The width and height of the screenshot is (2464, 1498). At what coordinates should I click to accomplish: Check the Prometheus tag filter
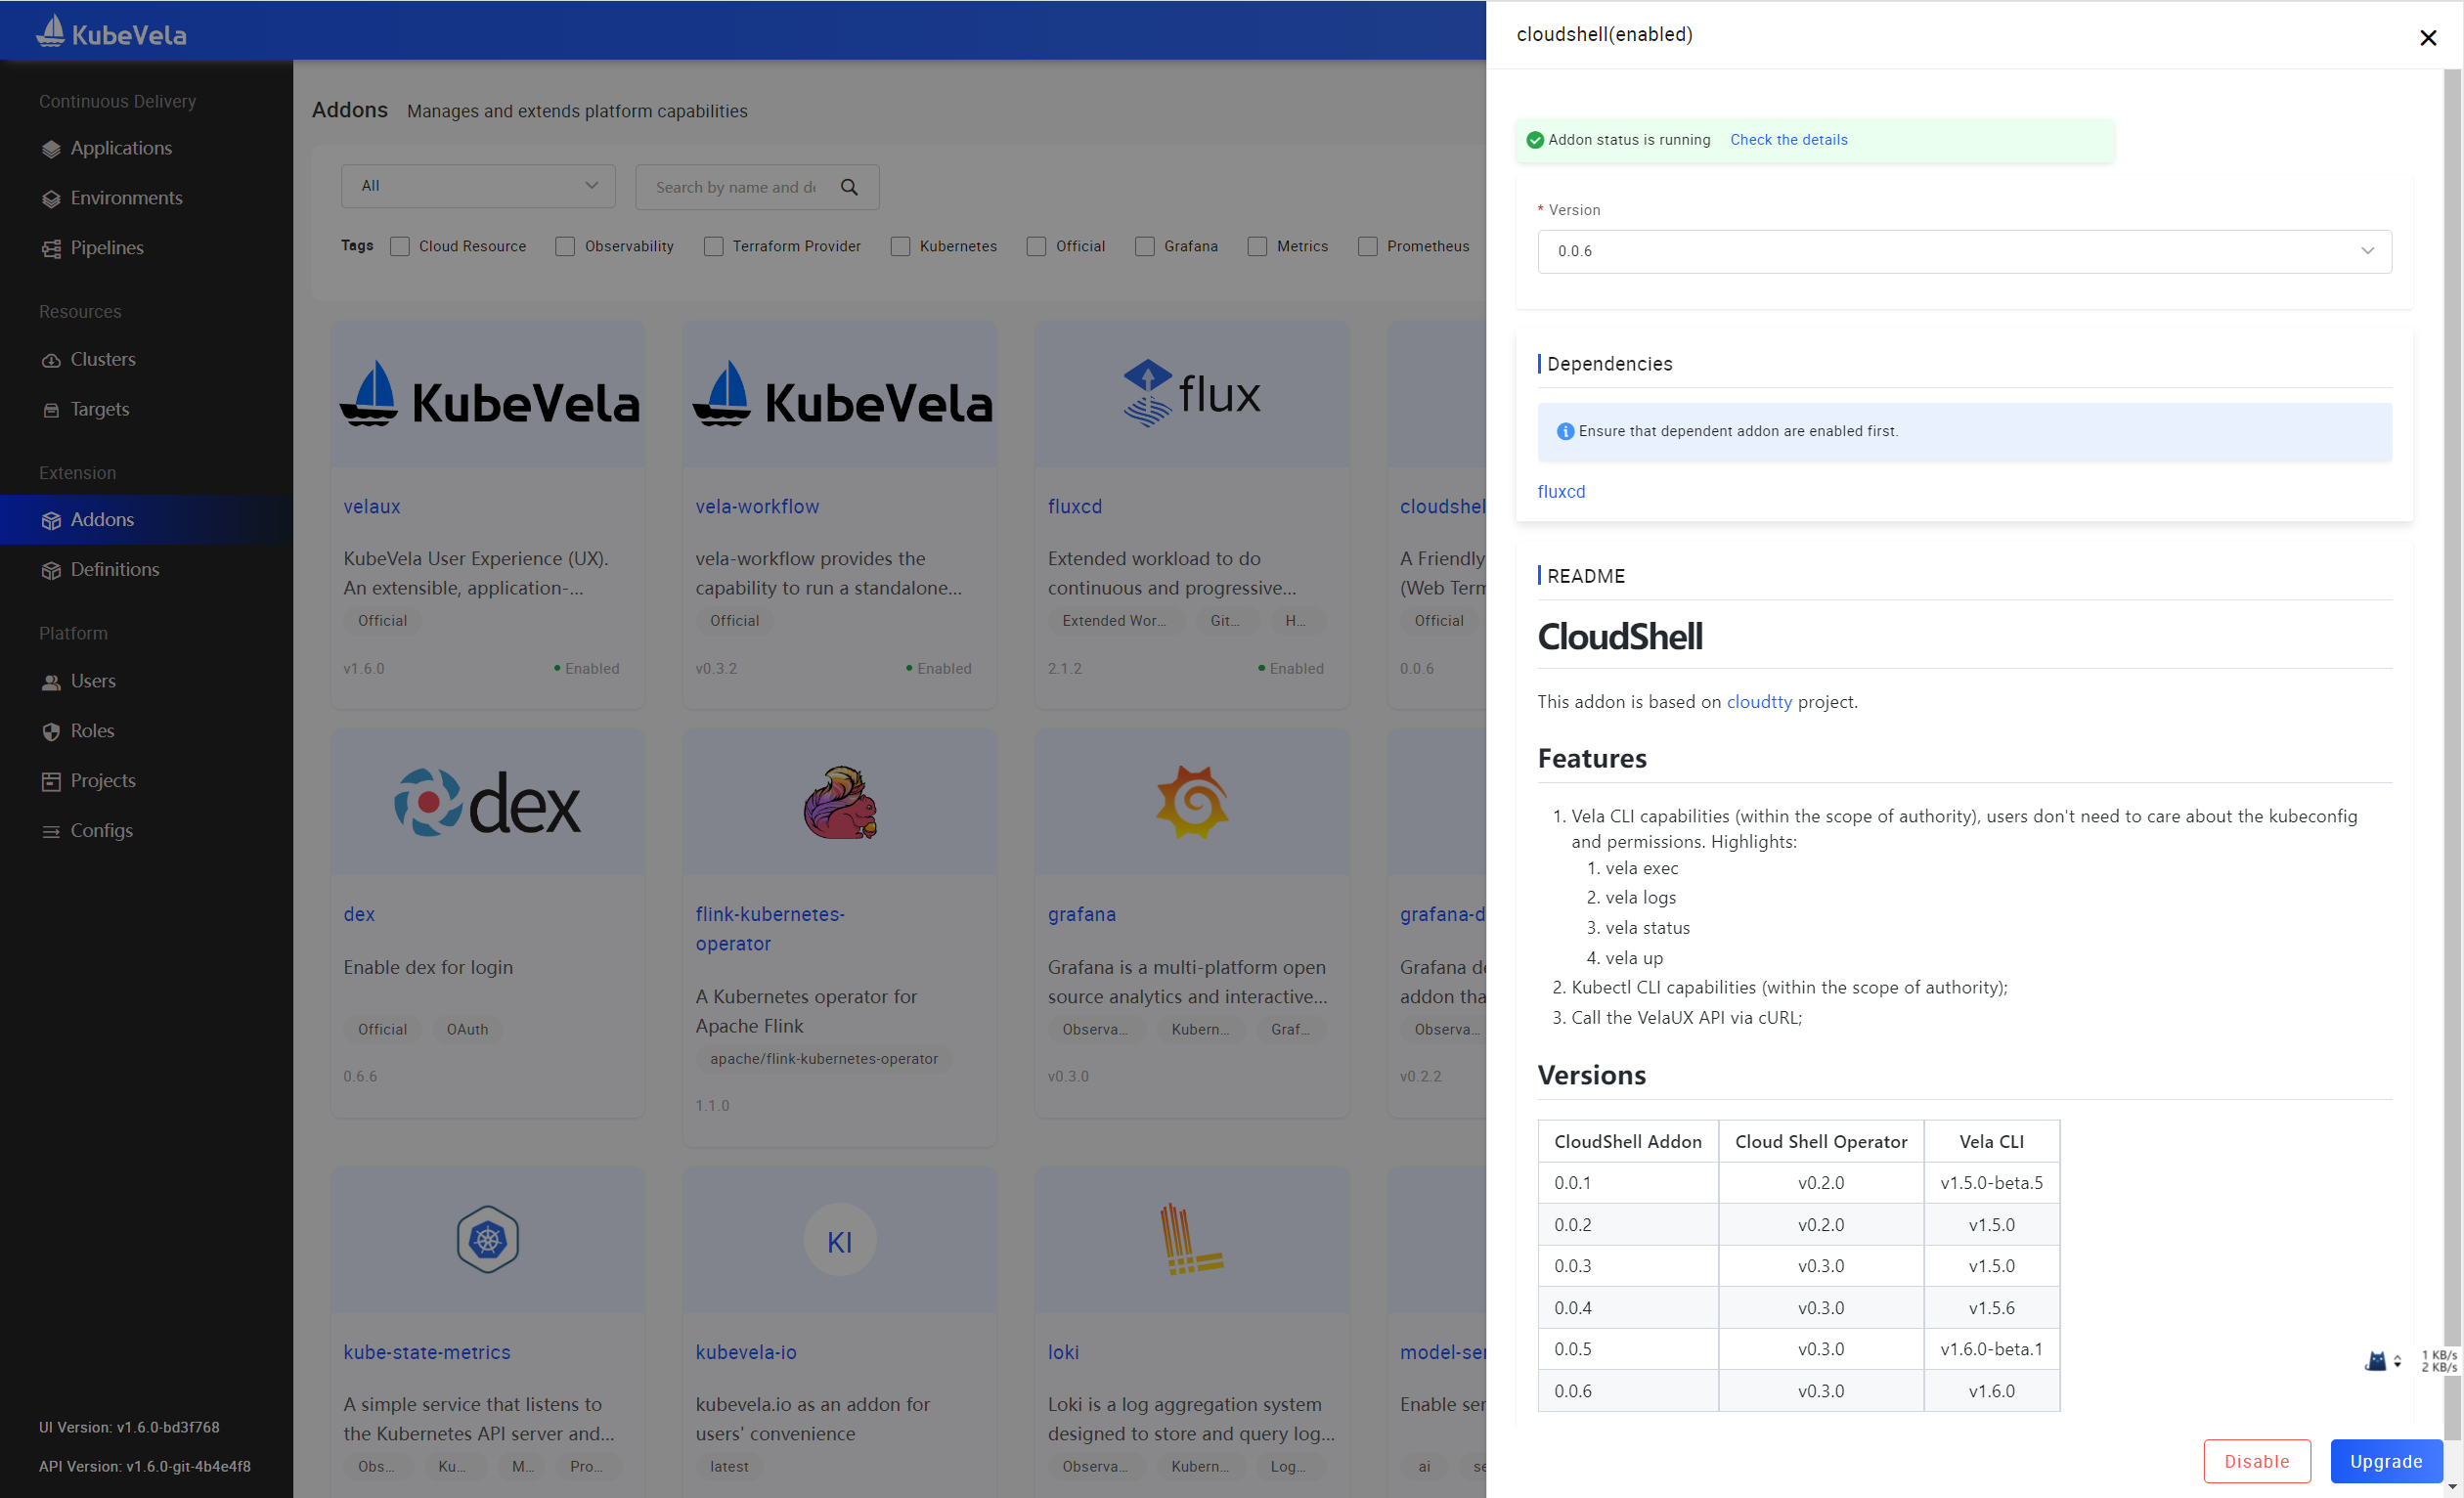pos(1368,246)
